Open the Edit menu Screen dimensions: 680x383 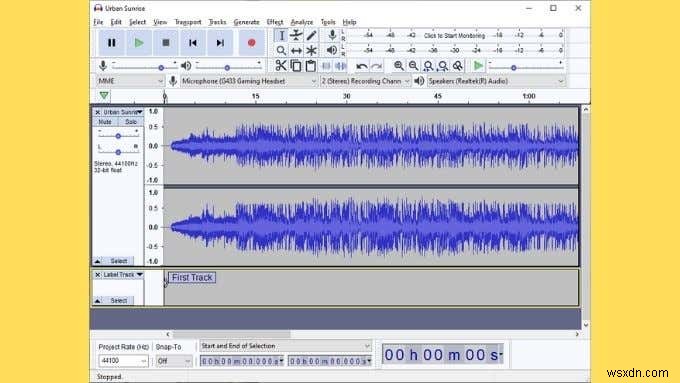(116, 22)
